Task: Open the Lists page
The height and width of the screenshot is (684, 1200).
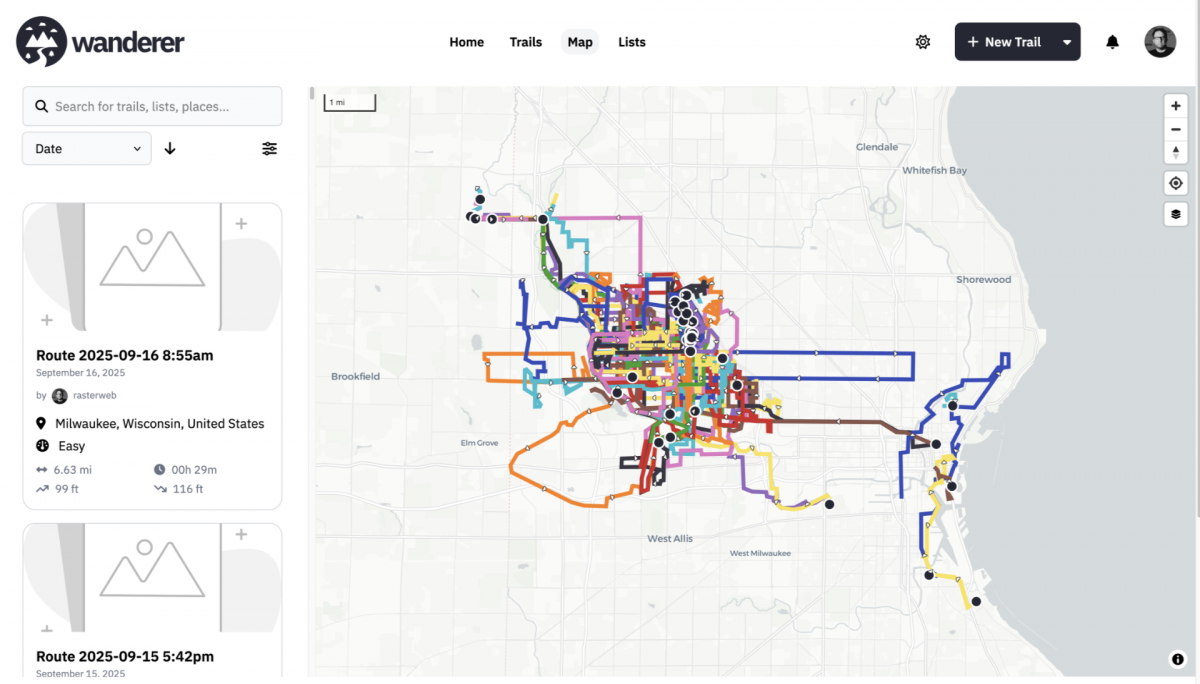Action: (x=632, y=42)
